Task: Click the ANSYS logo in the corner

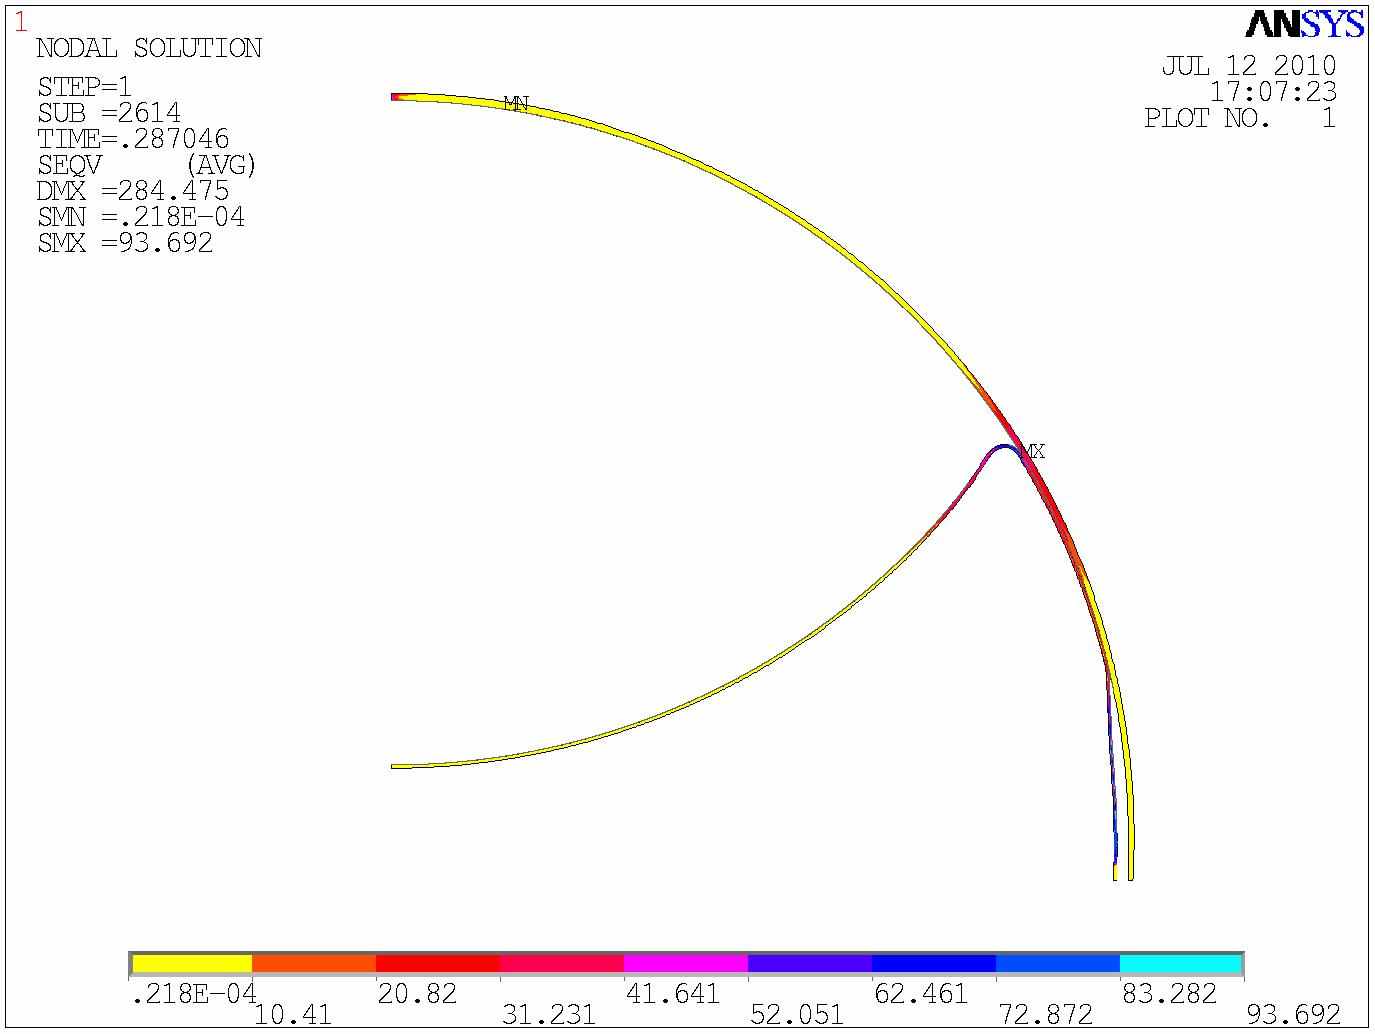Action: pyautogui.click(x=1305, y=24)
